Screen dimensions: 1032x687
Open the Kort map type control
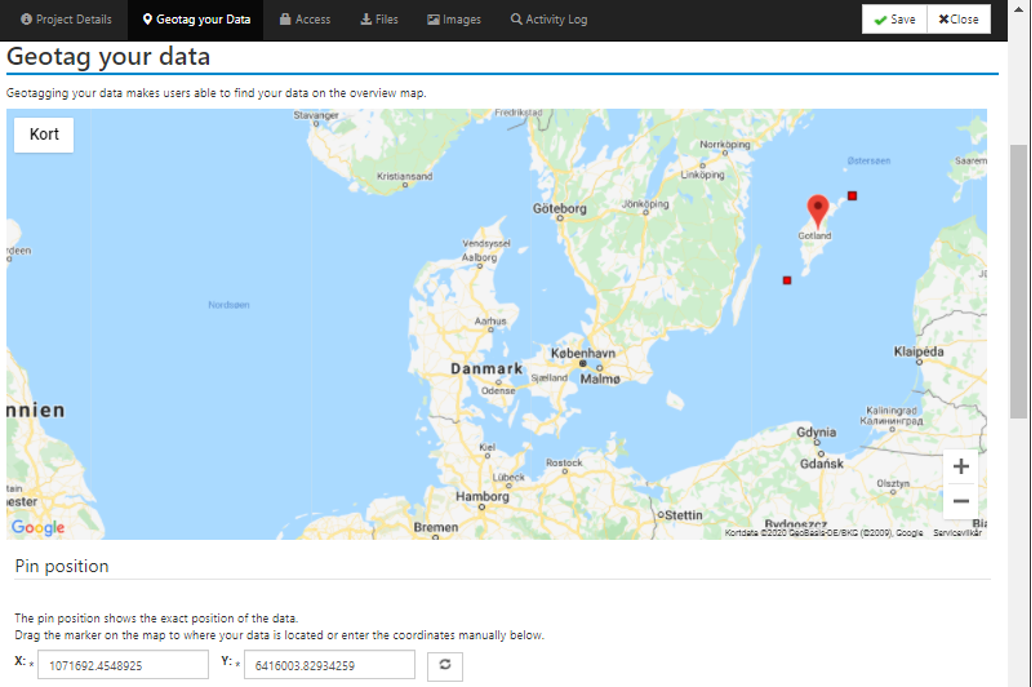point(44,134)
